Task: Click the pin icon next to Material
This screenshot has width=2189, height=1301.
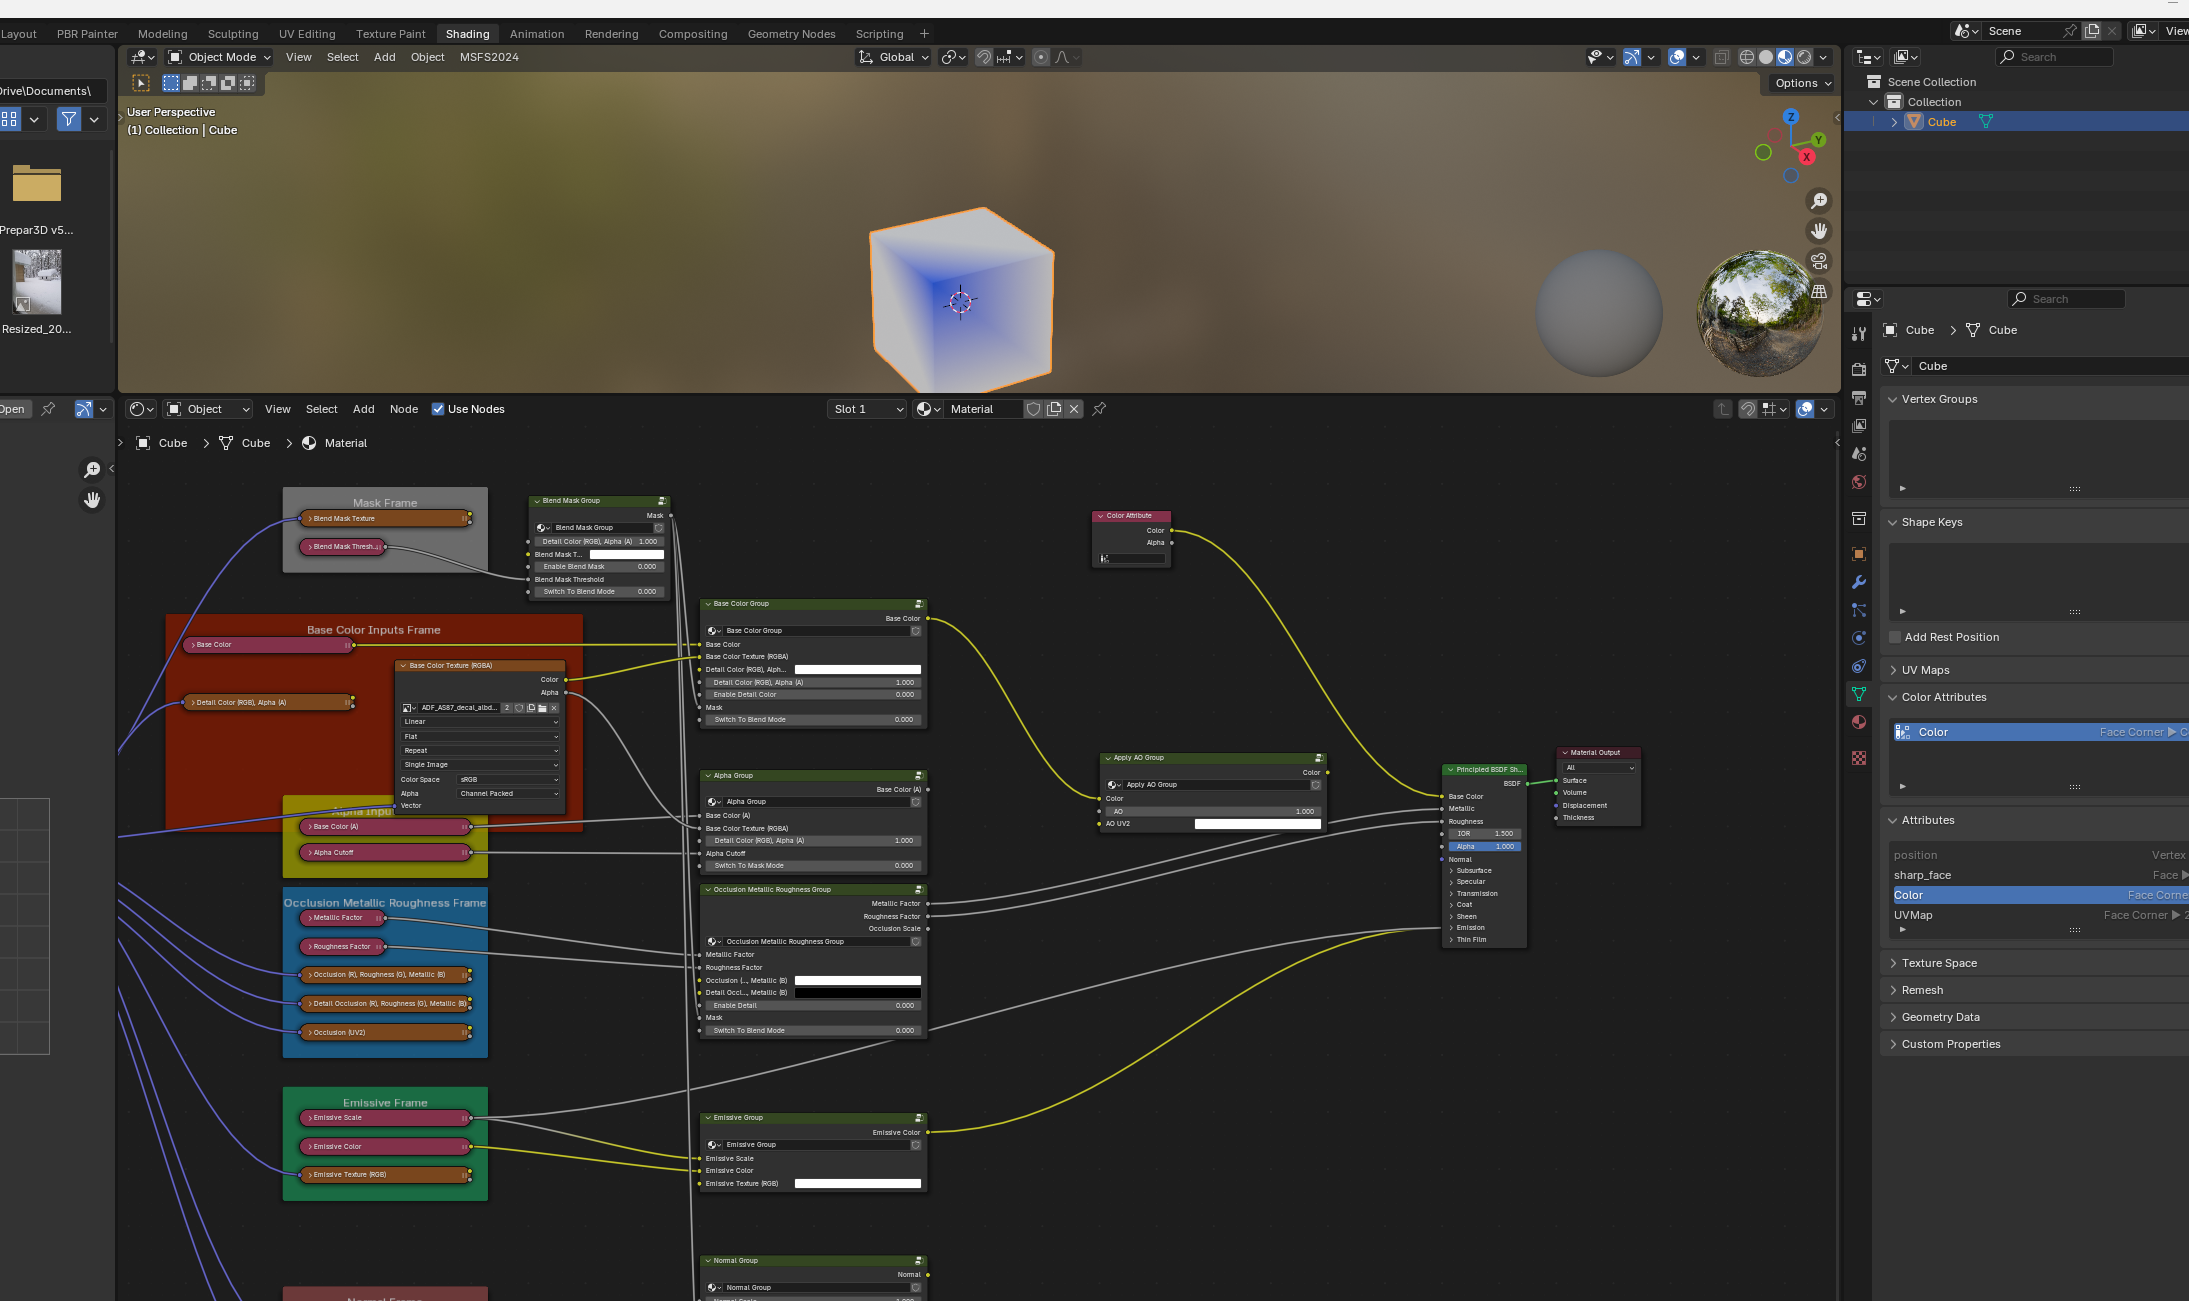Action: tap(1099, 409)
